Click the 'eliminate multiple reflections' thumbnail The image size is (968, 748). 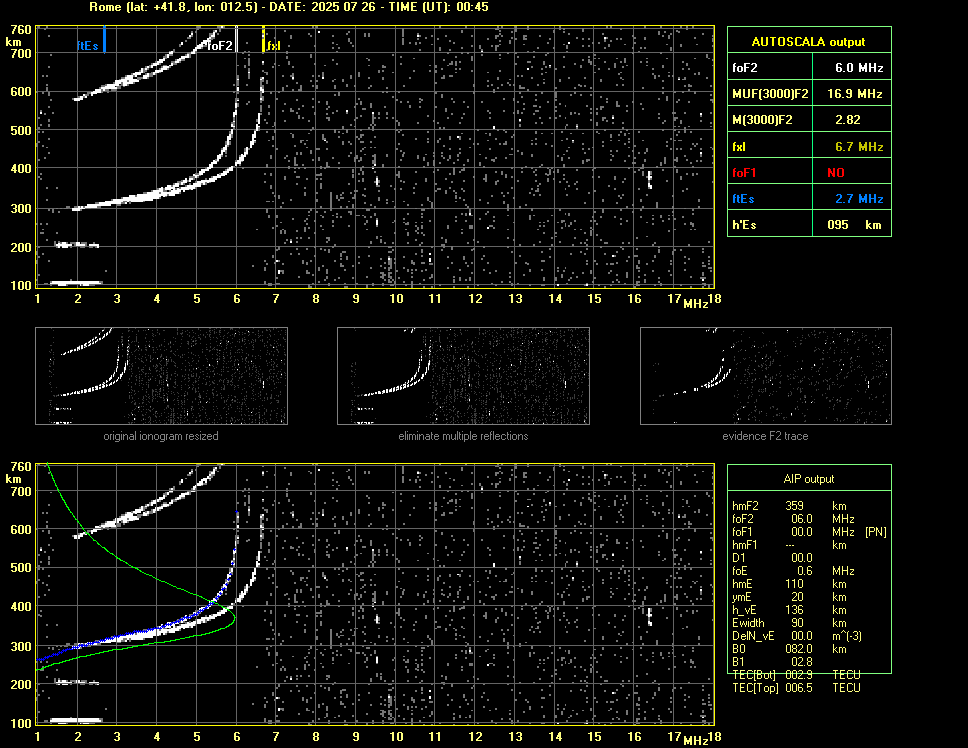(463, 376)
